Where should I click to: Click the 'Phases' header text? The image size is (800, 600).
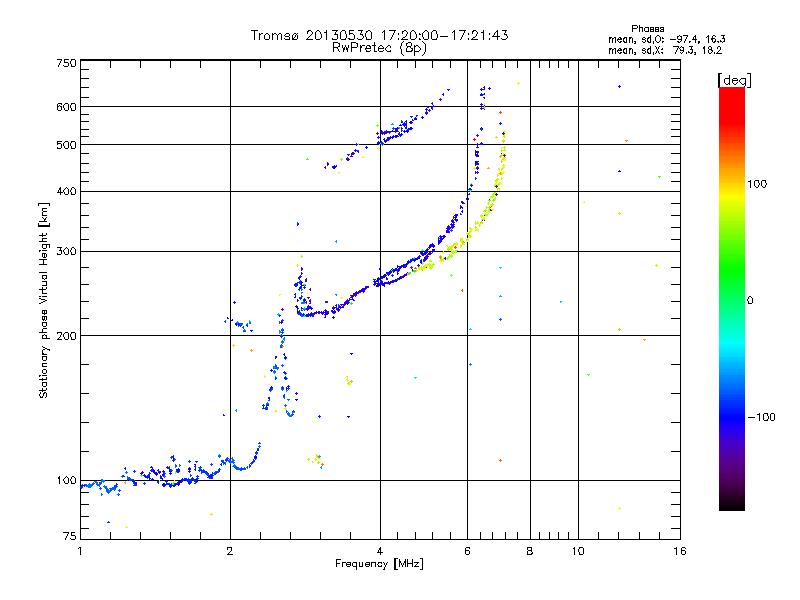(x=647, y=29)
